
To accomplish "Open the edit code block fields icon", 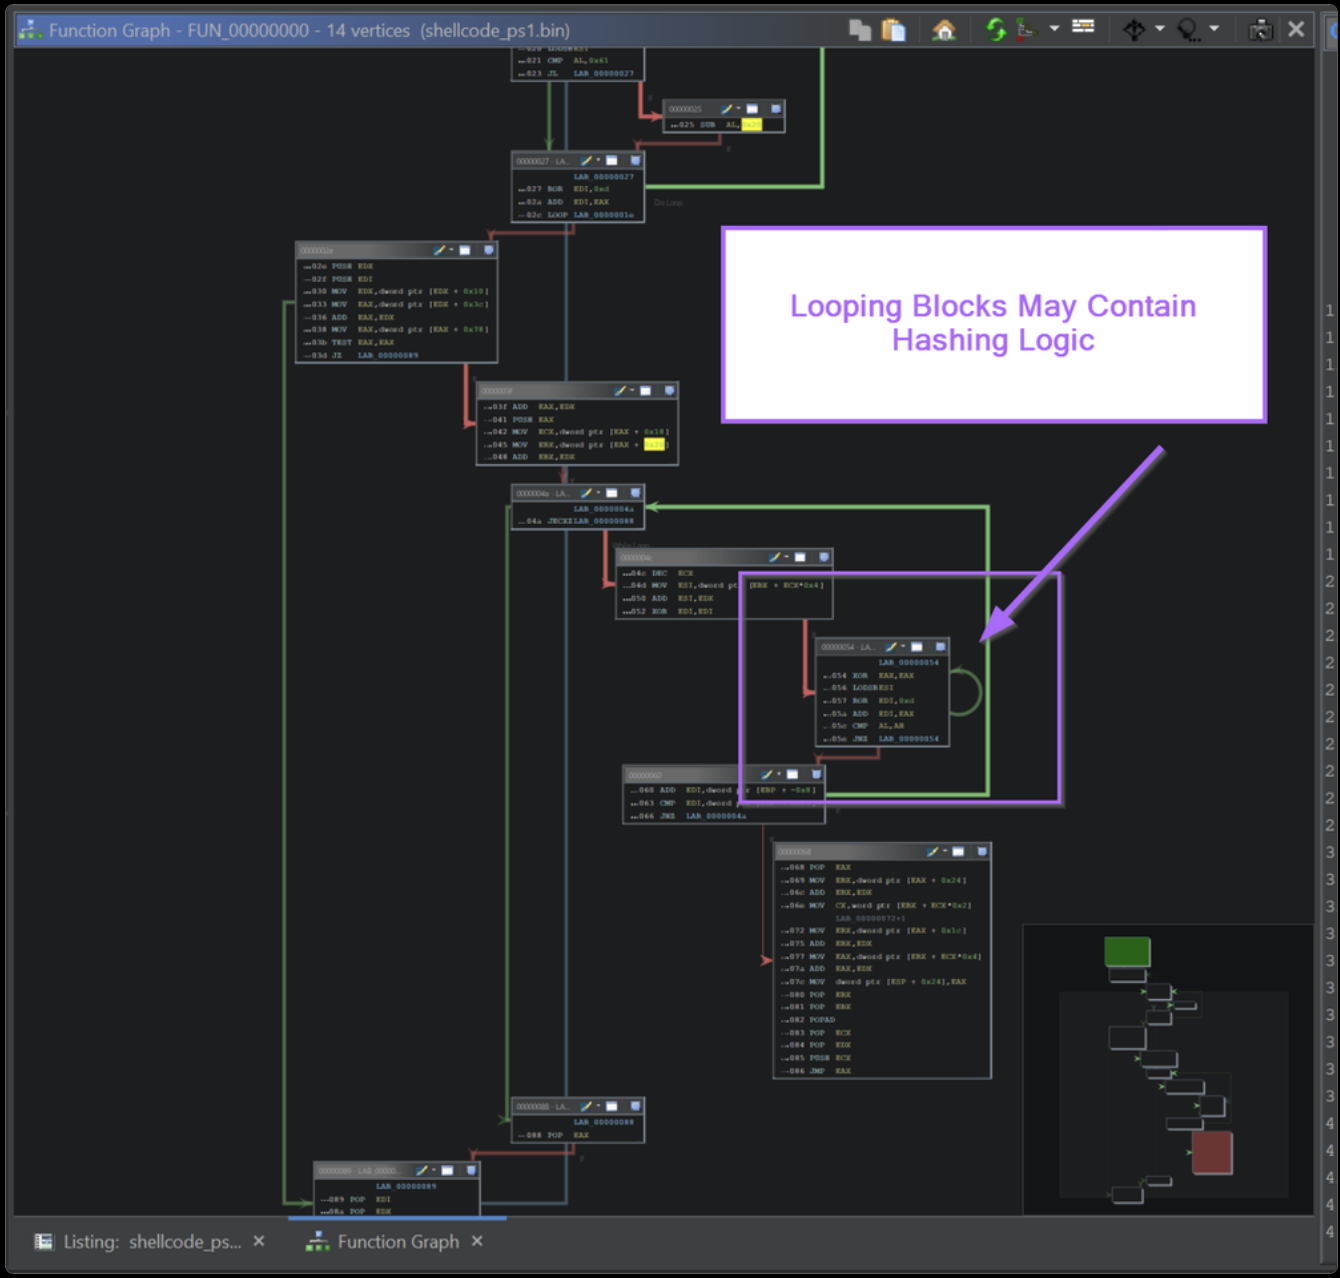I will [x=1083, y=27].
